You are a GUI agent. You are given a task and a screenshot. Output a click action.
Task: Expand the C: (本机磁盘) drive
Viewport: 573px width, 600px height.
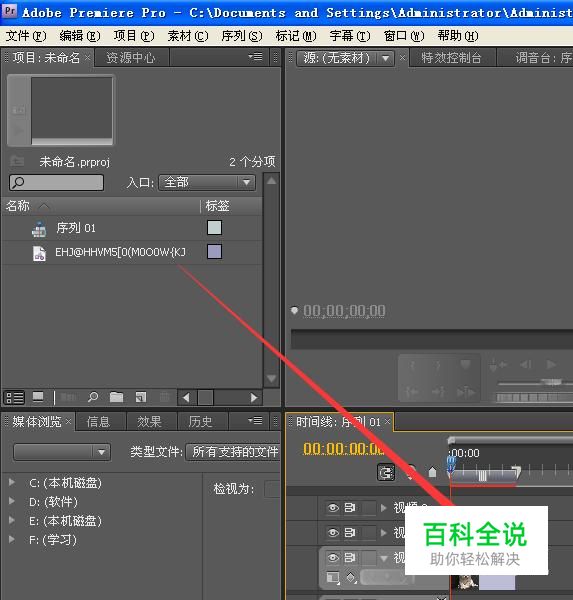pyautogui.click(x=12, y=483)
